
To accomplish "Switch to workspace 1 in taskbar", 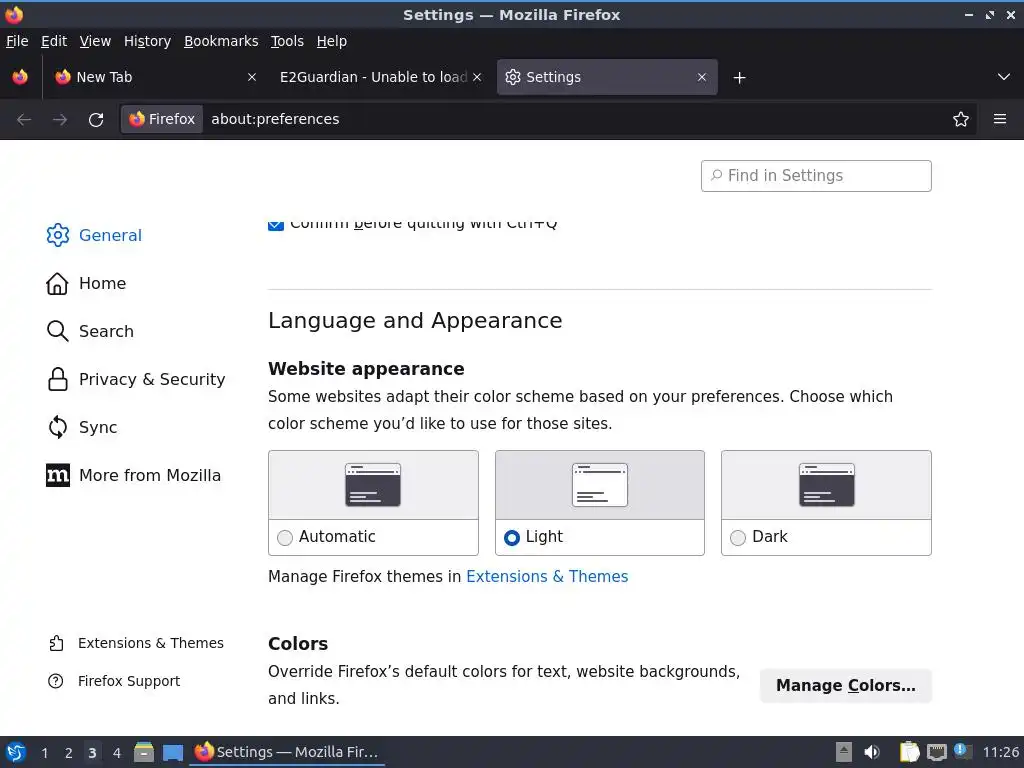I will pos(45,753).
